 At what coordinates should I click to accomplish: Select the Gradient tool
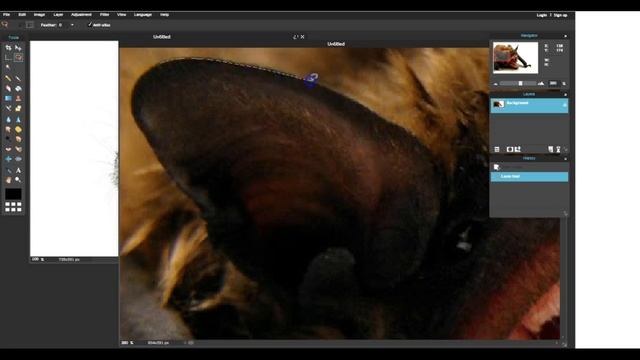click(8, 98)
